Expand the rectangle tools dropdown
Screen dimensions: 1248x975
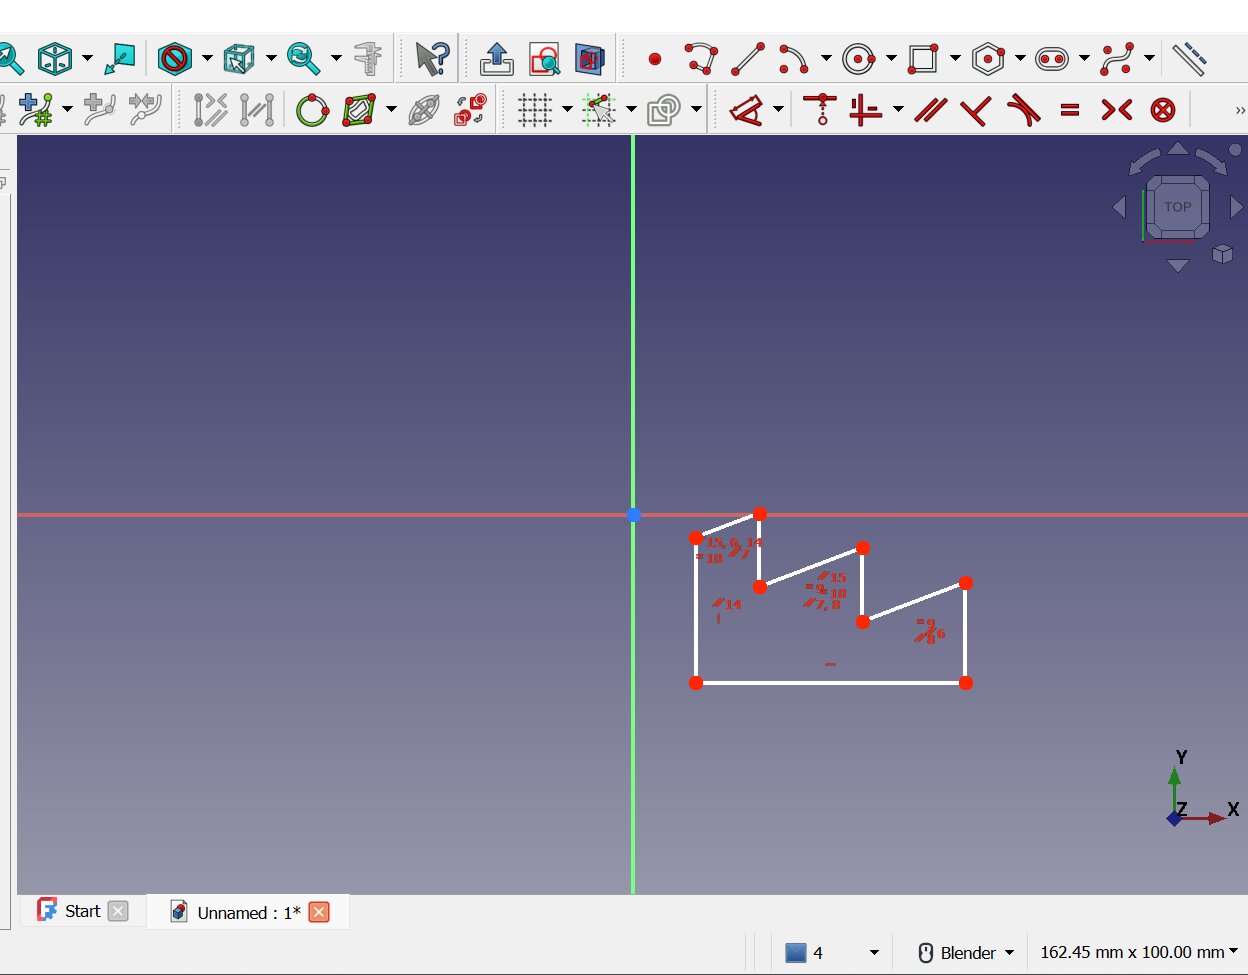pos(955,59)
